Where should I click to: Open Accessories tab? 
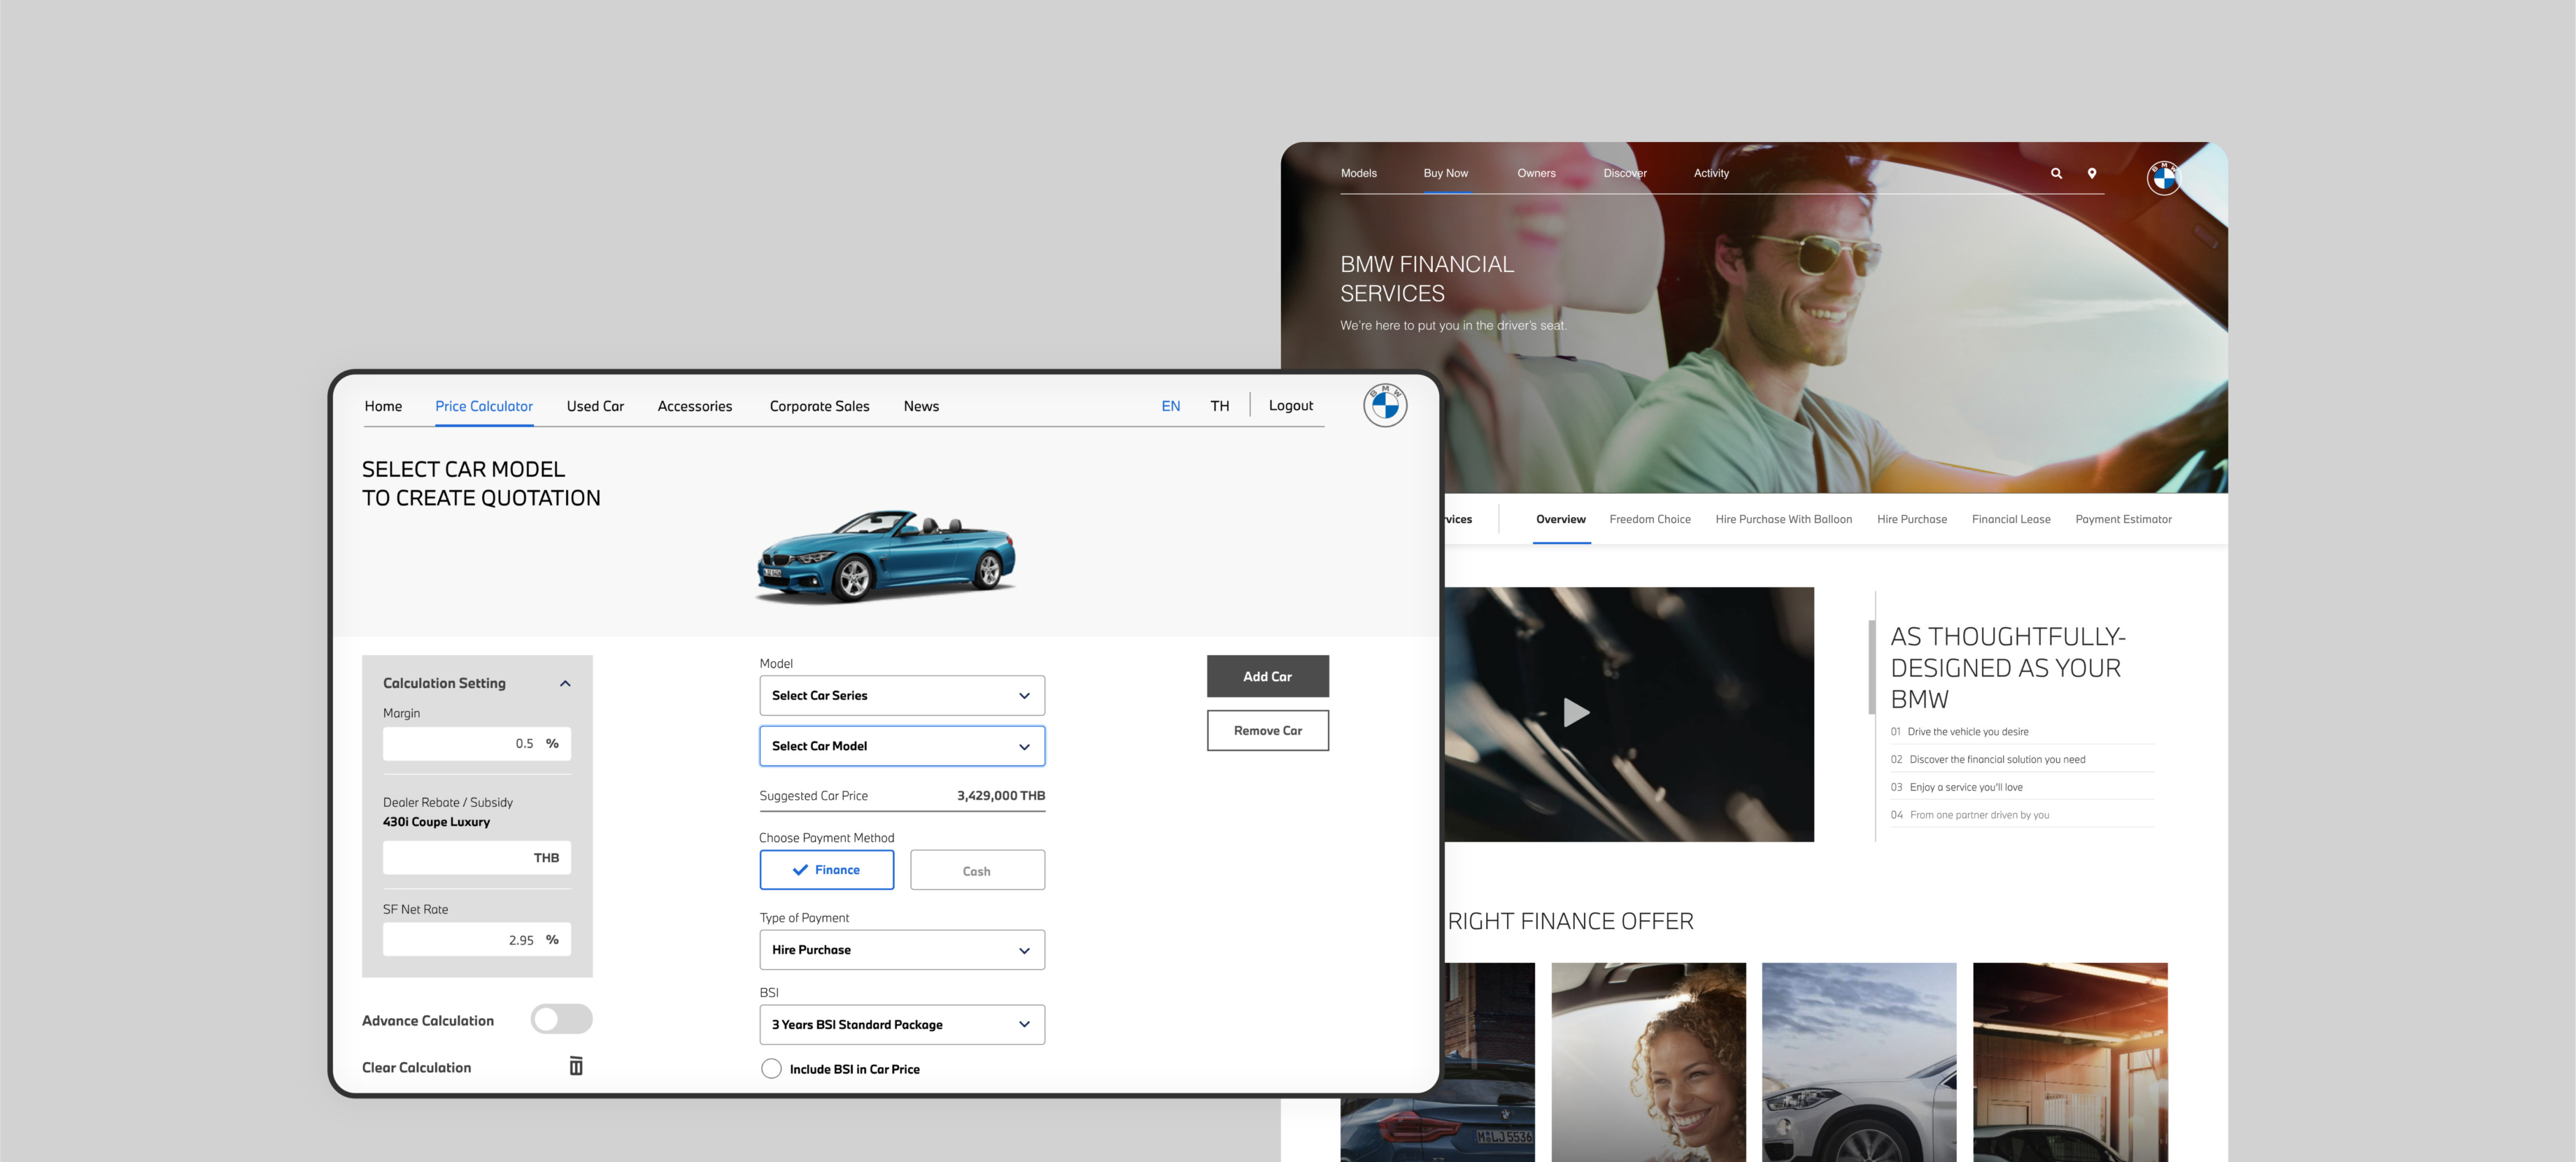pyautogui.click(x=695, y=406)
